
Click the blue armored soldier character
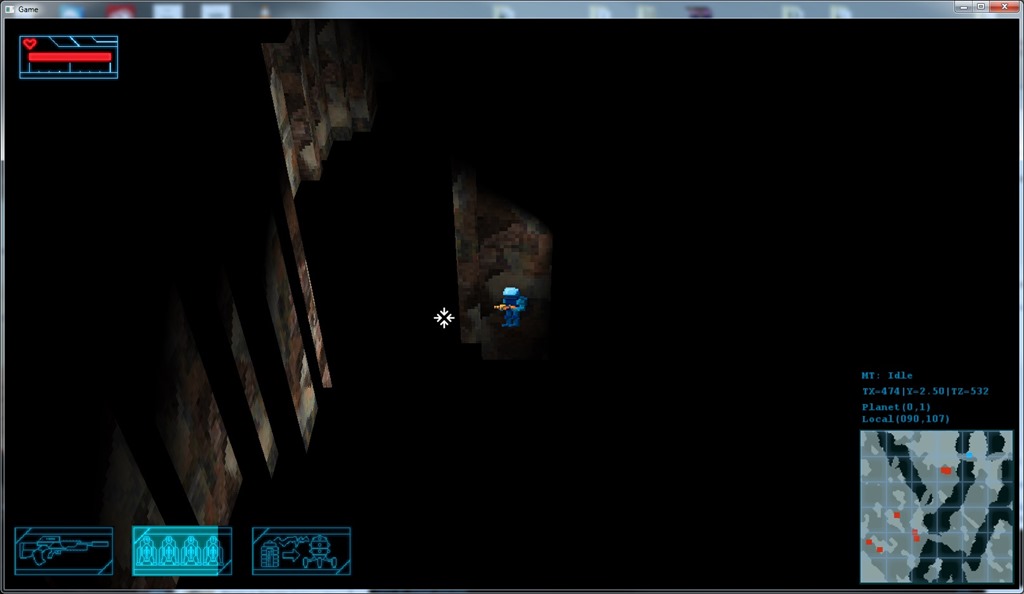point(511,306)
